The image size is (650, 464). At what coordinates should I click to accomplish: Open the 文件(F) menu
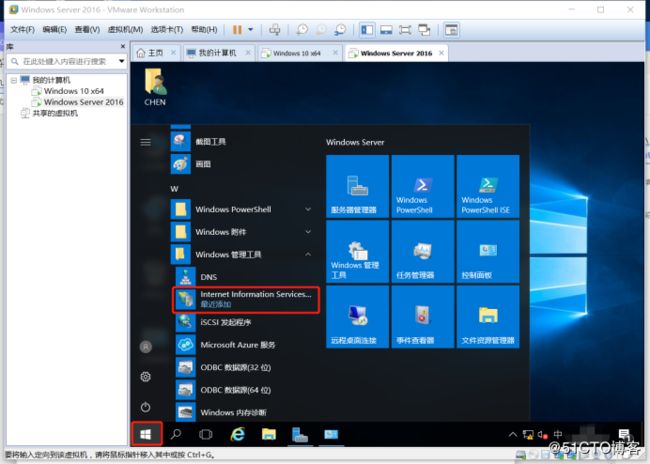22,29
